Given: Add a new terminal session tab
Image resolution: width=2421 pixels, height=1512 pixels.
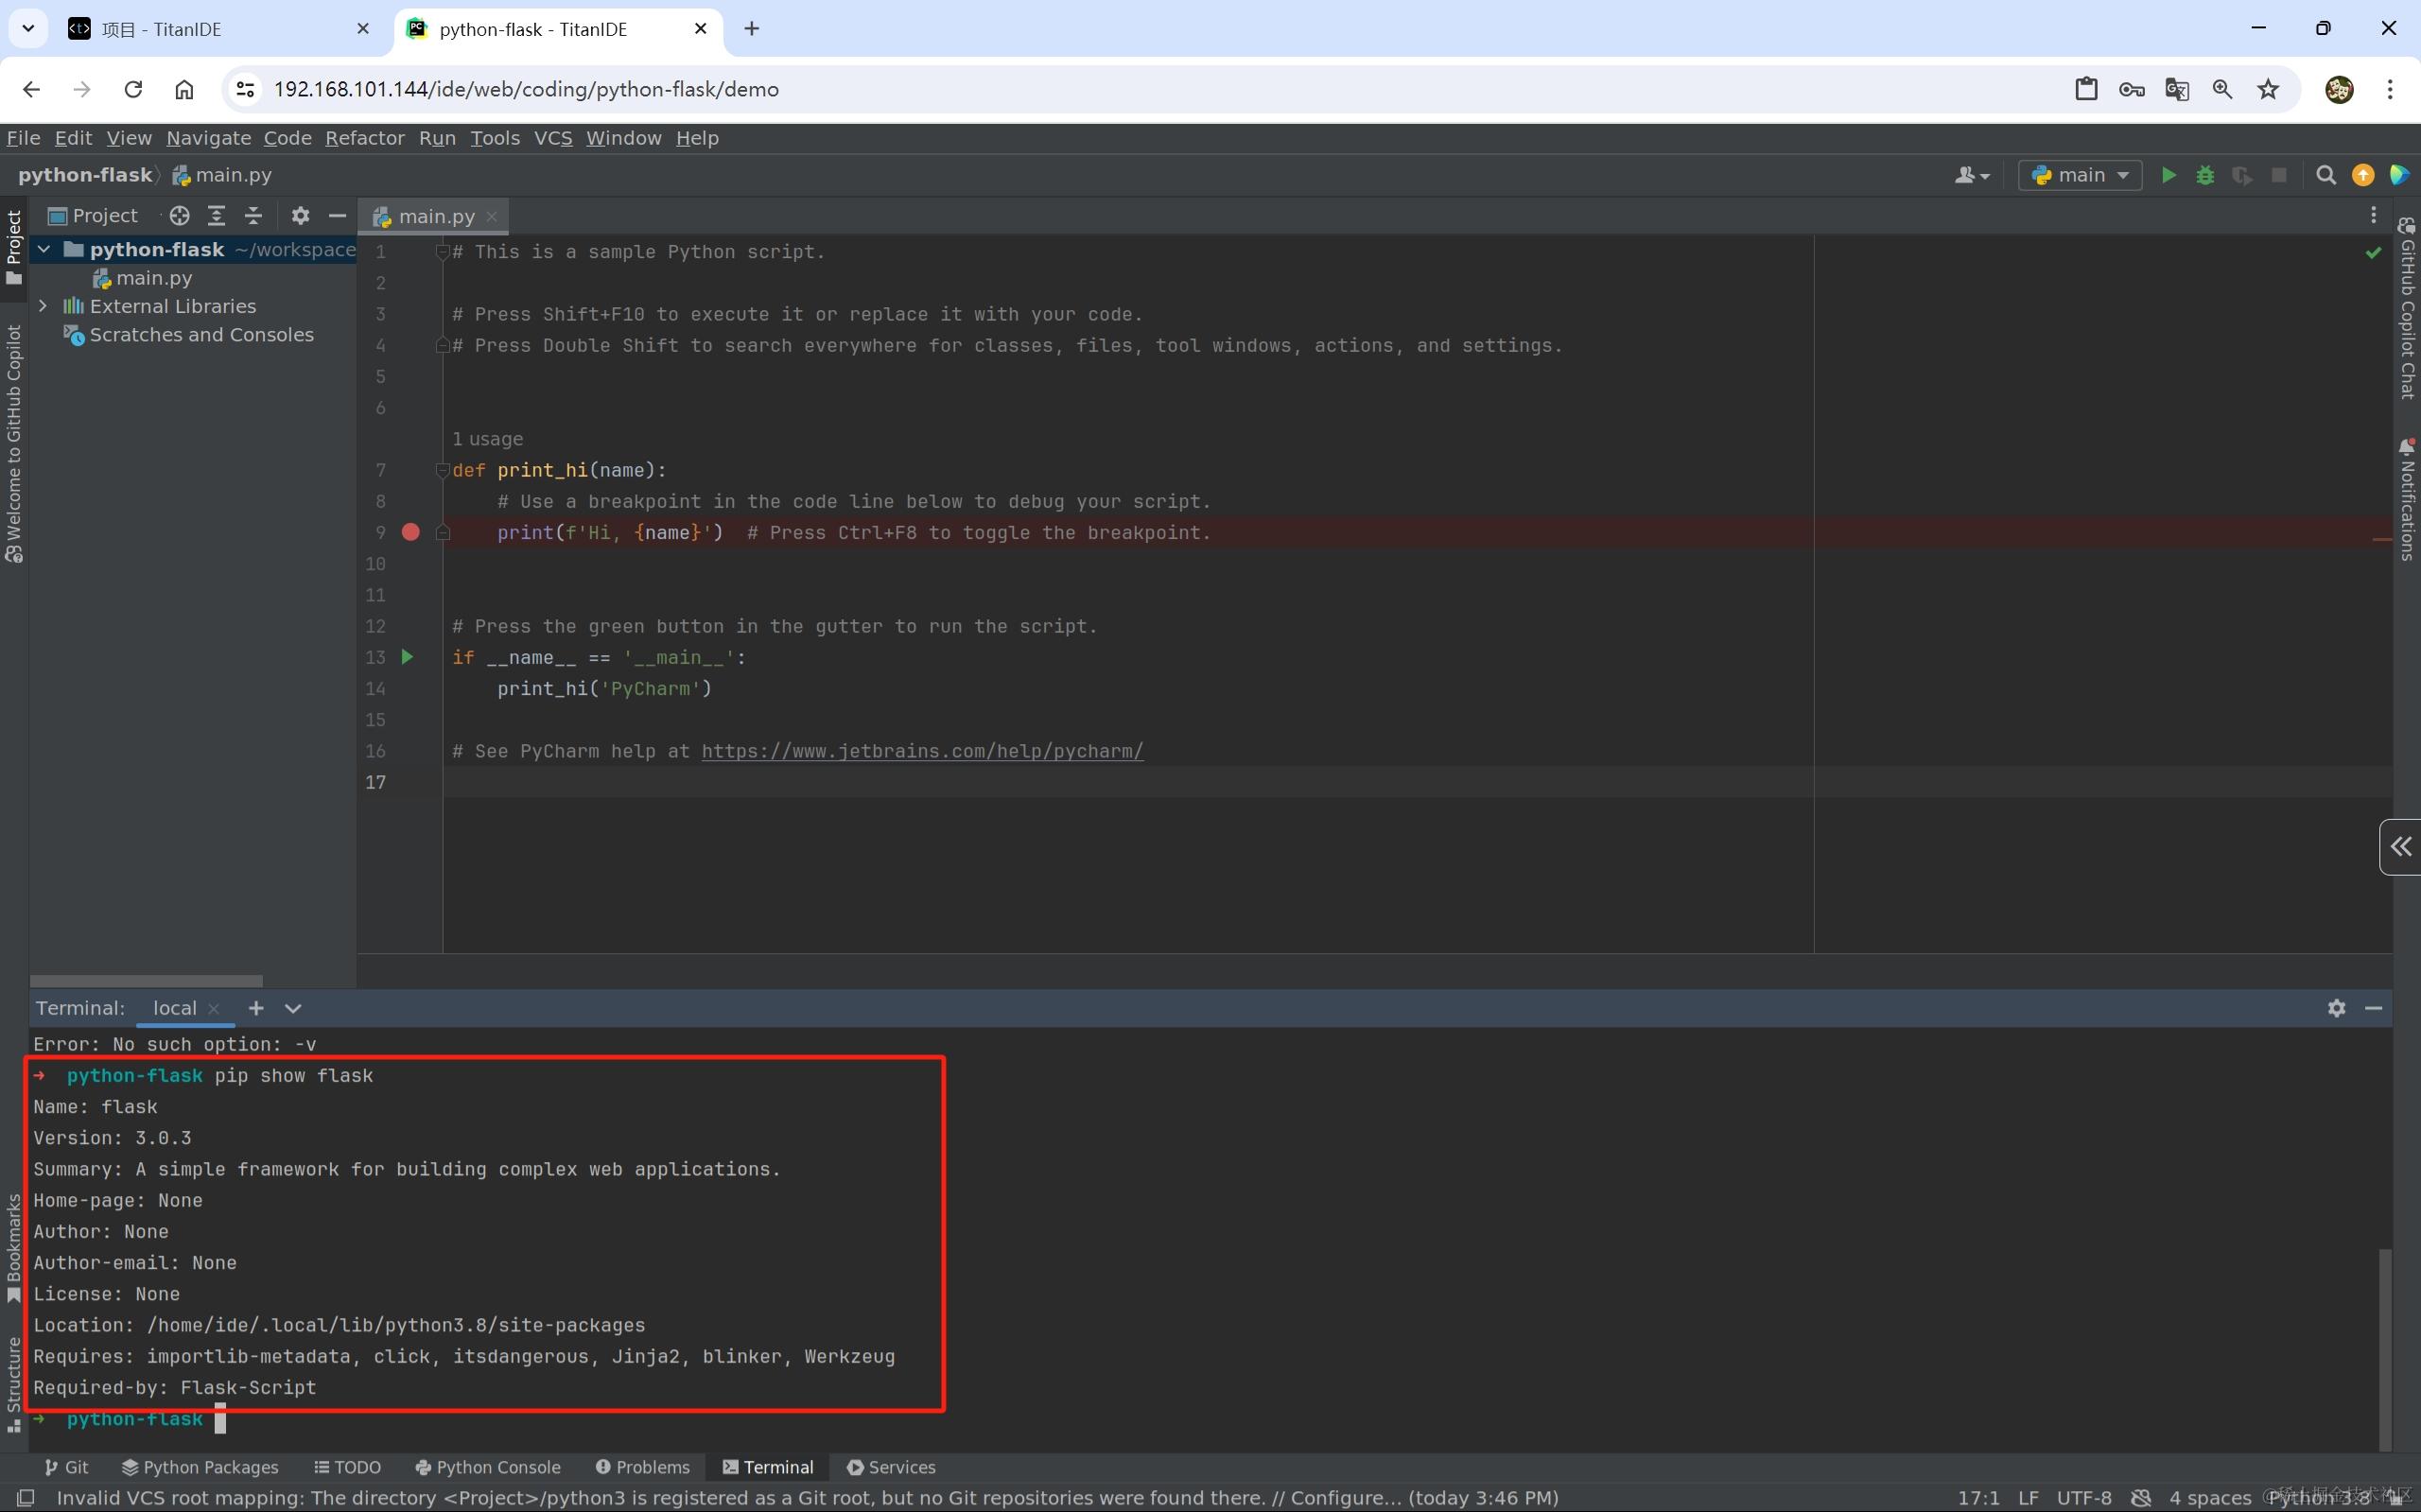Looking at the screenshot, I should (x=256, y=1008).
